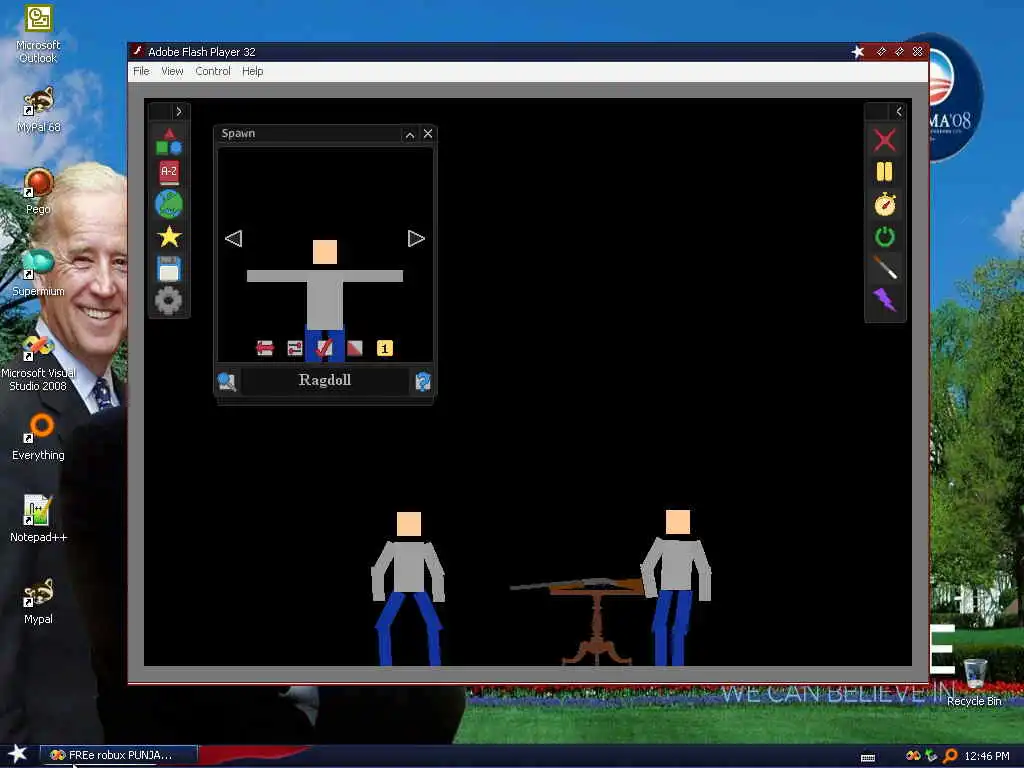Click the red double-arrow flip icon
1024x768 pixels.
(264, 348)
